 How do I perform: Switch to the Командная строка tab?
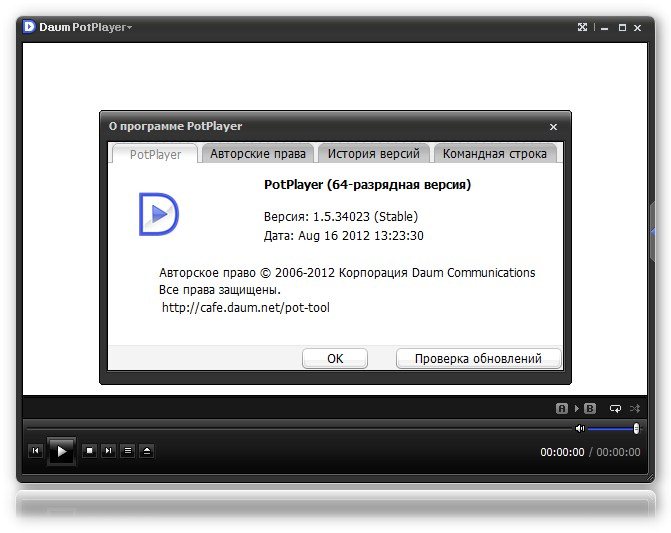495,154
